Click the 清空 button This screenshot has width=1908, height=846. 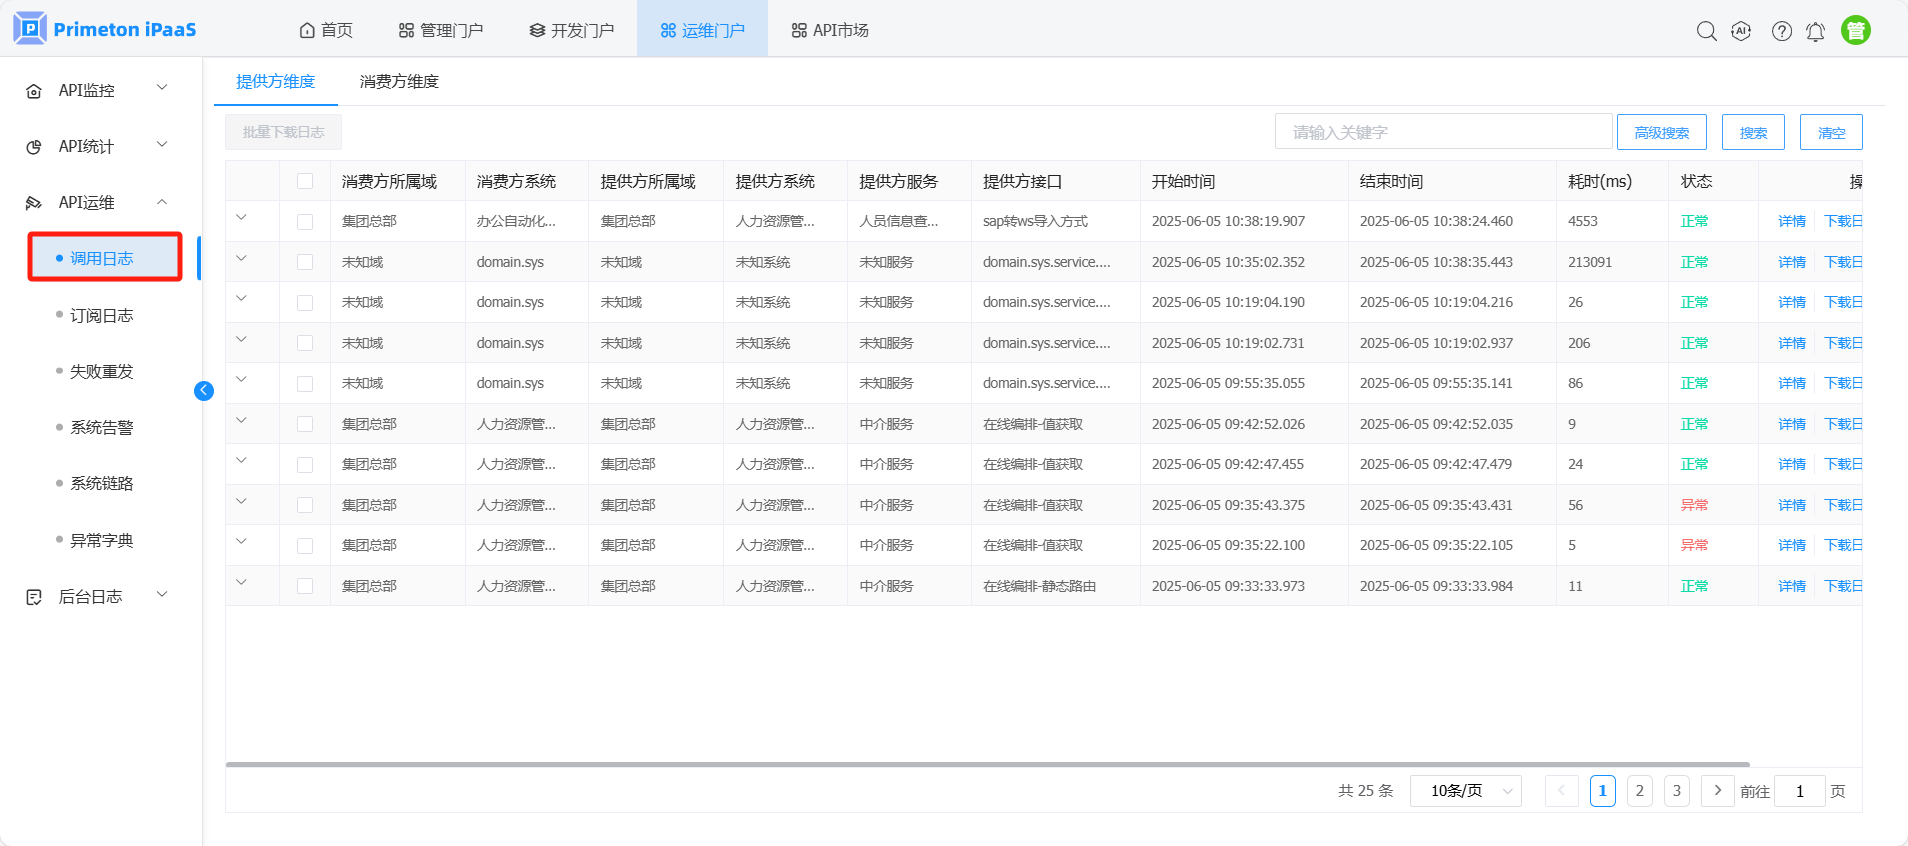point(1830,132)
